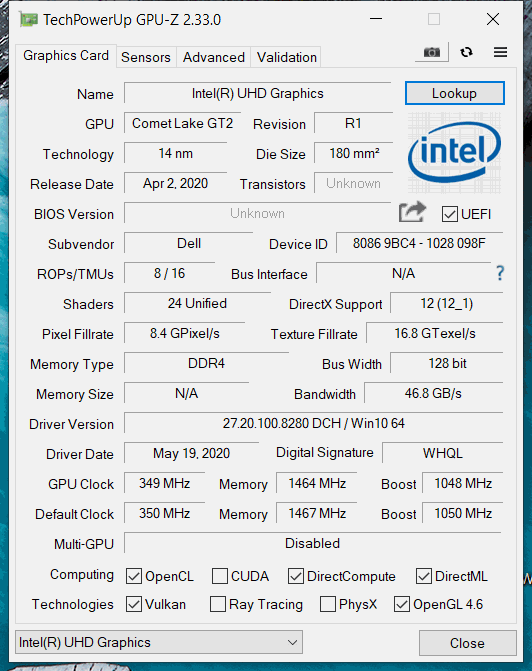Expand the Intel(R) UHD Graphics GPU dropdown

tap(159, 642)
